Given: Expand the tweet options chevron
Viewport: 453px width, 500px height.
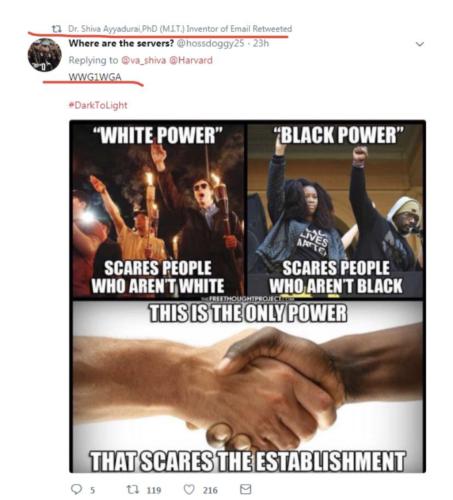Looking at the screenshot, I should click(x=420, y=44).
